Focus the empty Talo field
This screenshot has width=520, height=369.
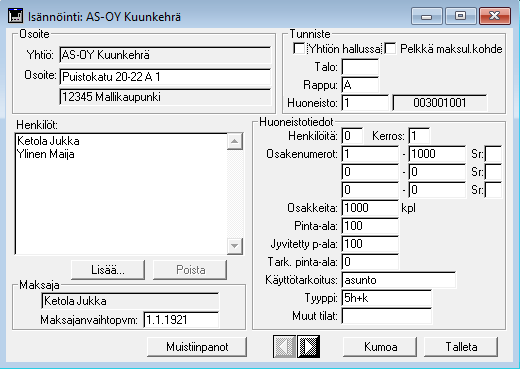pyautogui.click(x=360, y=67)
